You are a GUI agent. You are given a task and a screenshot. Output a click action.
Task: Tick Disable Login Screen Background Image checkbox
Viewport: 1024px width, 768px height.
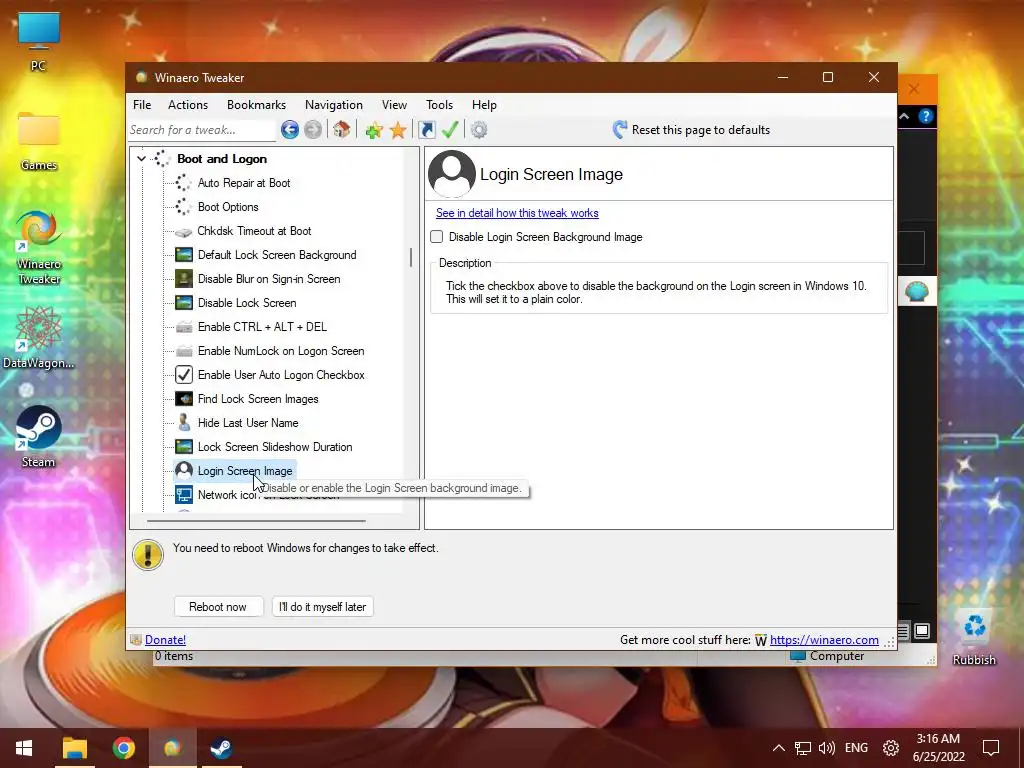(x=437, y=237)
